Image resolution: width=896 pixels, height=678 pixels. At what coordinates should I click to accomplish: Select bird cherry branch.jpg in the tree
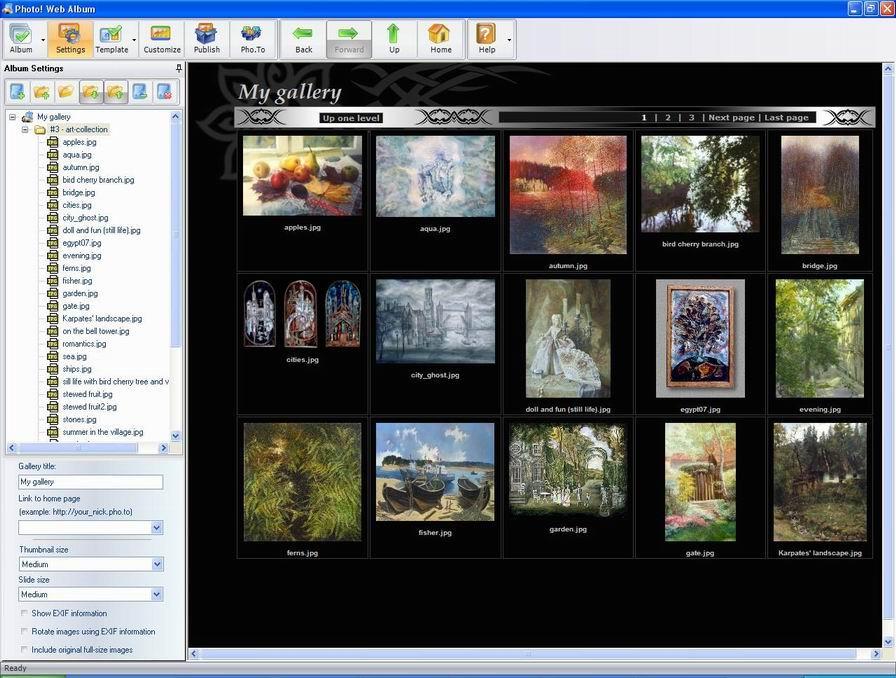point(98,180)
